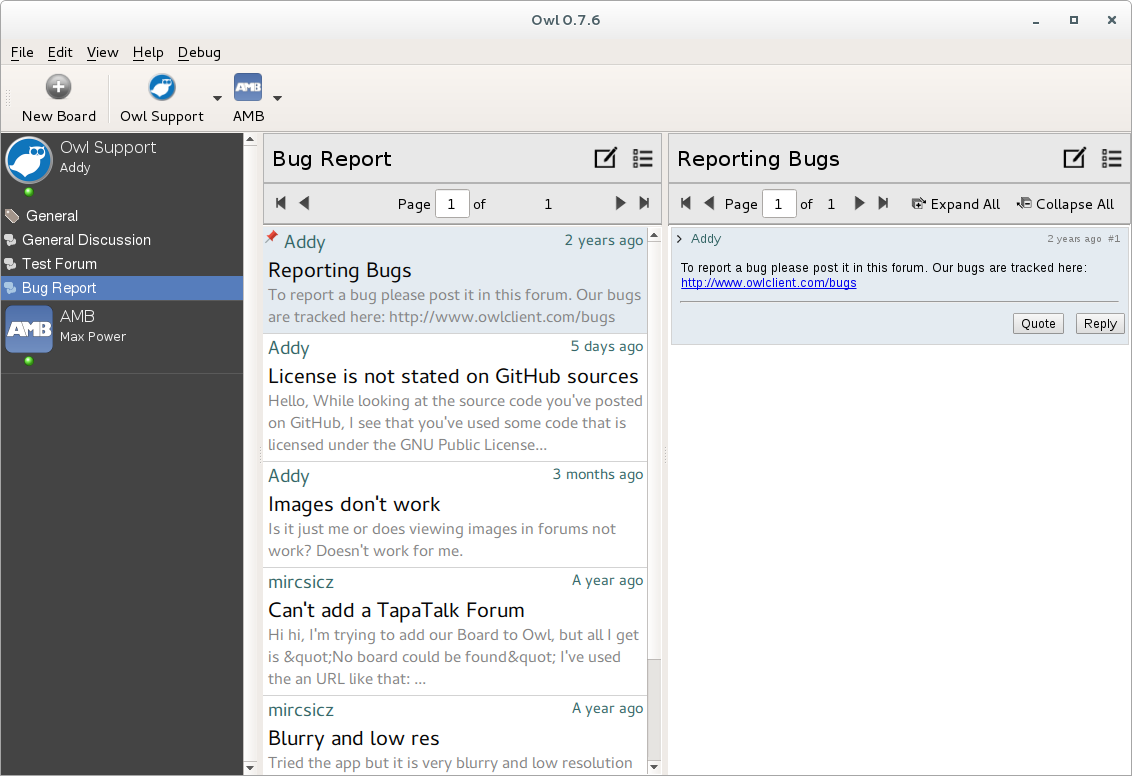Open the Test Forum entry
This screenshot has width=1132, height=776.
point(122,263)
